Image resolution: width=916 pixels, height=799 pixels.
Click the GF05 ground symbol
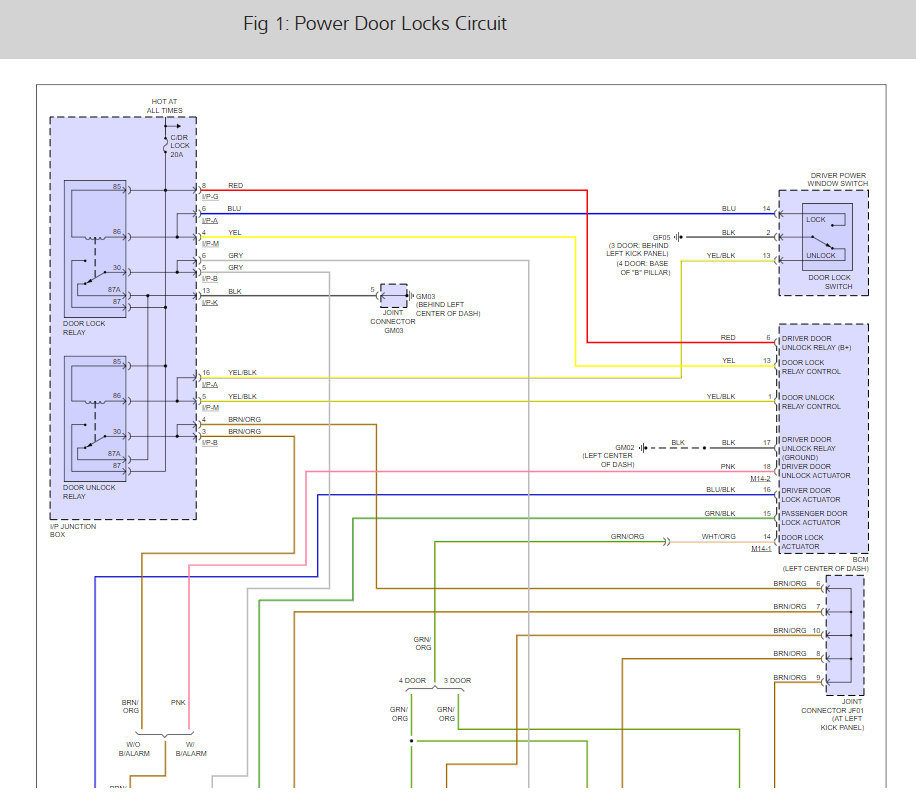(678, 237)
